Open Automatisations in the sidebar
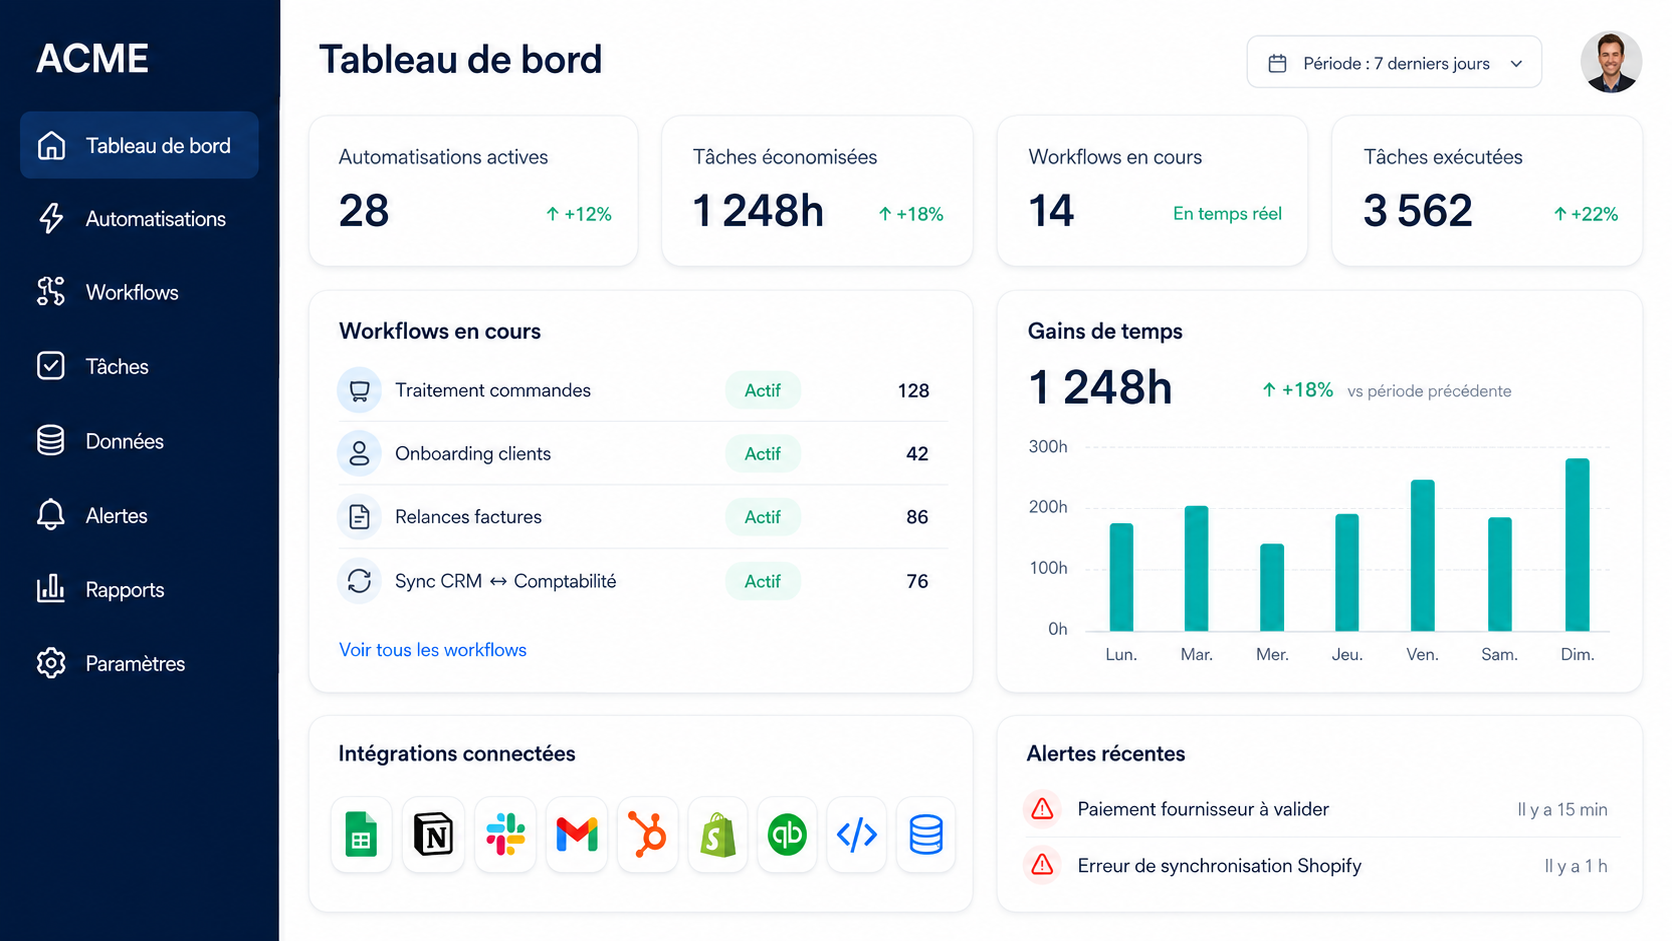This screenshot has width=1672, height=941. click(x=139, y=219)
